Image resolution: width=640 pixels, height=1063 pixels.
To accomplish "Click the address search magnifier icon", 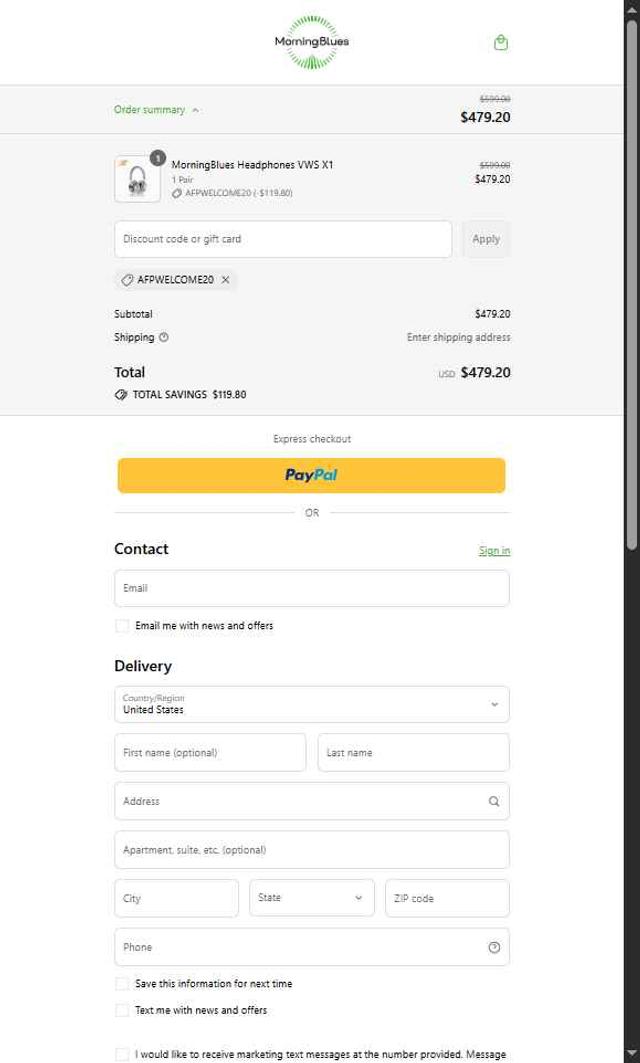I will point(494,801).
